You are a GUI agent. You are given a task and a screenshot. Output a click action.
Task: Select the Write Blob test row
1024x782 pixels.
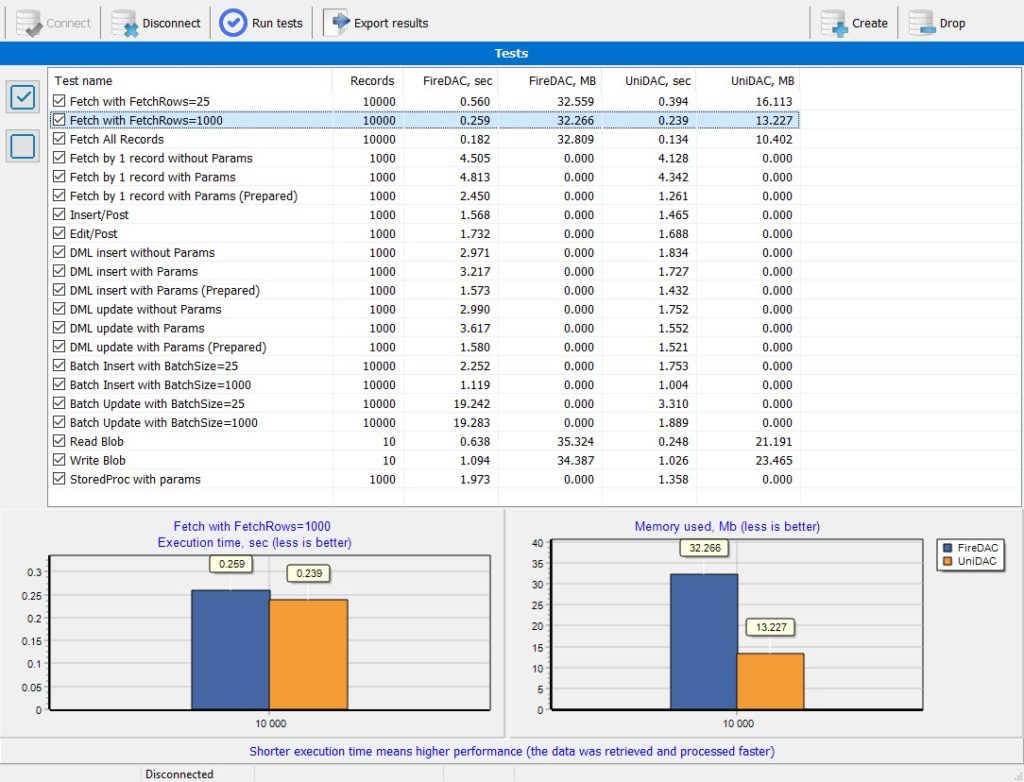(x=424, y=461)
